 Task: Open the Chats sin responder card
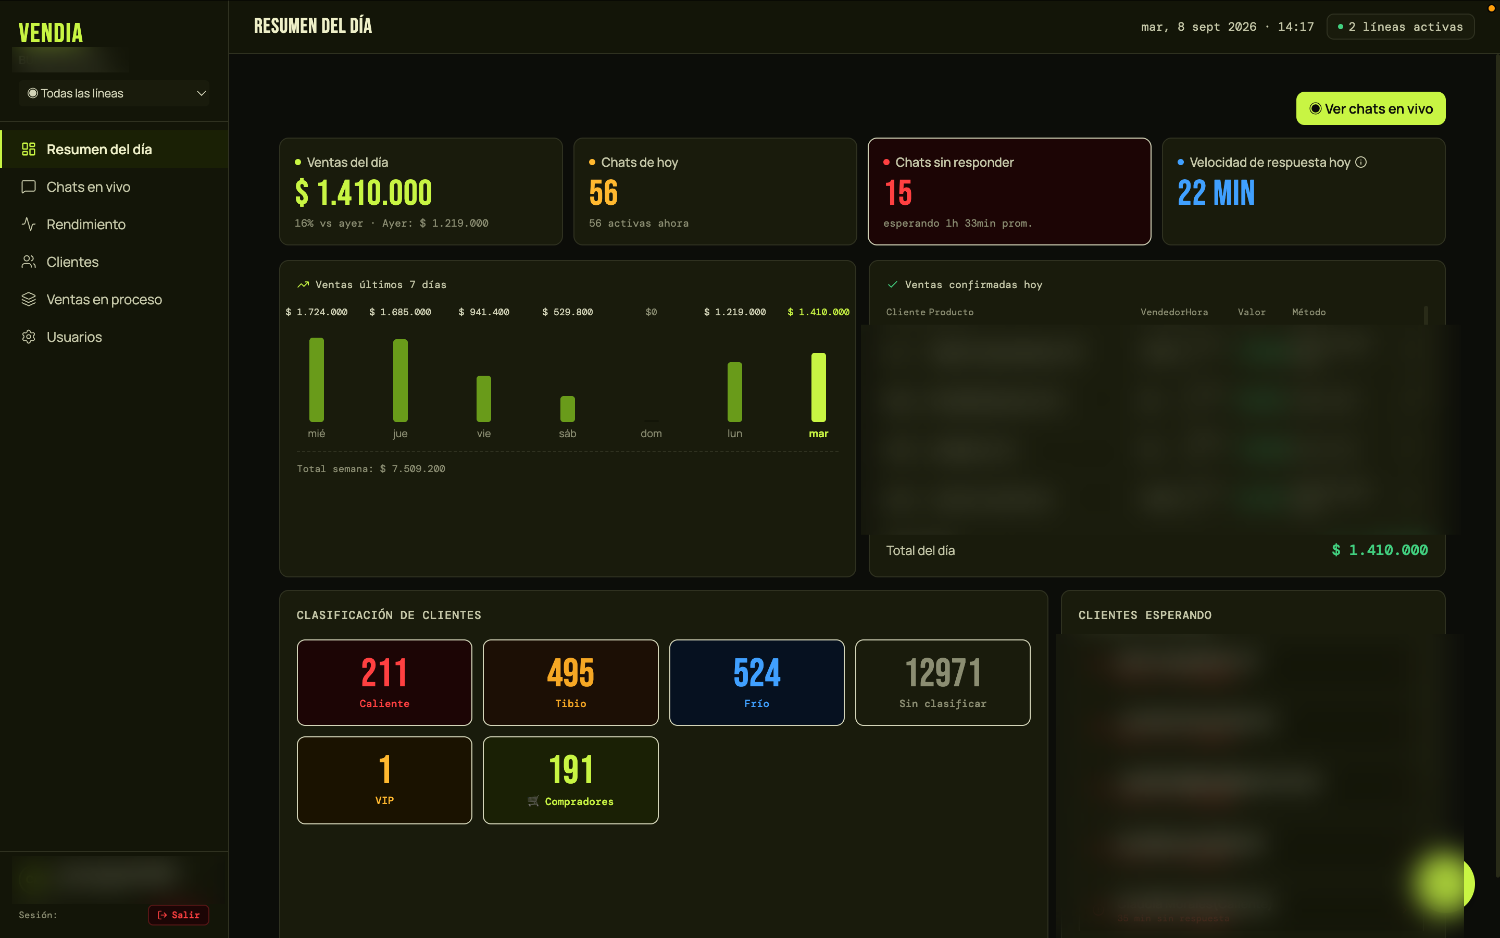click(x=1009, y=191)
